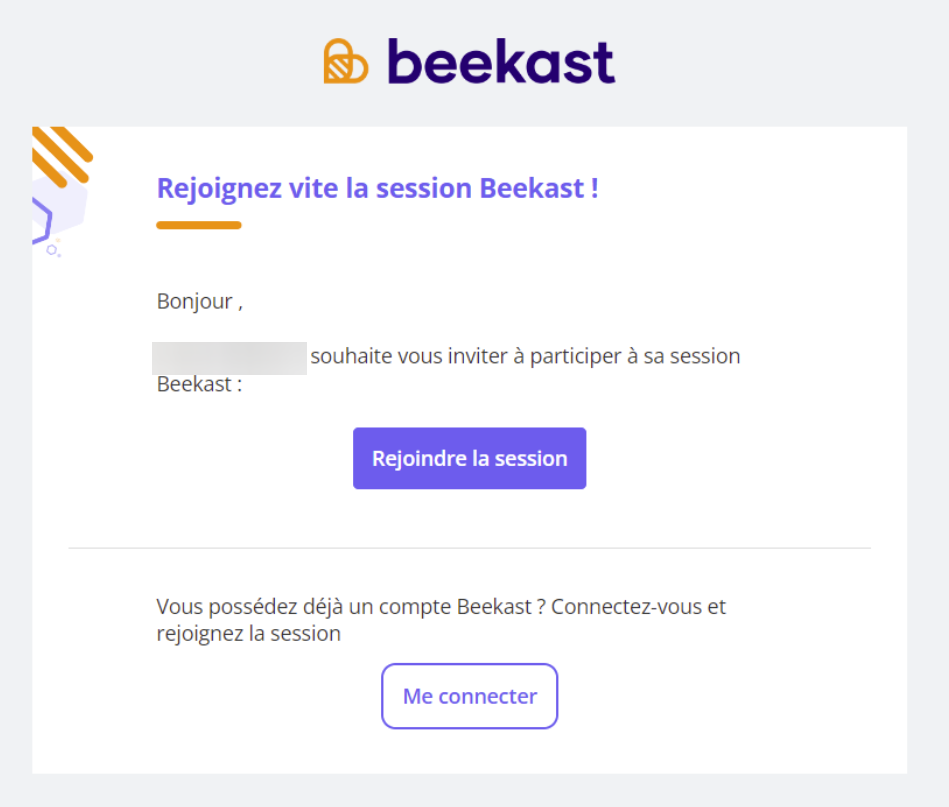949x807 pixels.
Task: Click the small circle dots under the hexagon
Action: click(54, 250)
